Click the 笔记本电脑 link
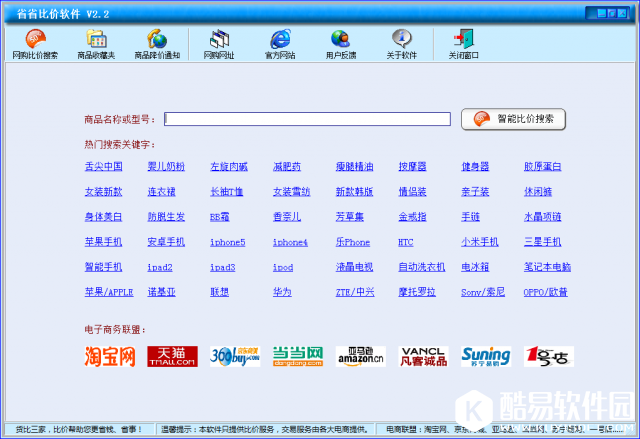This screenshot has height=439, width=640. [547, 267]
